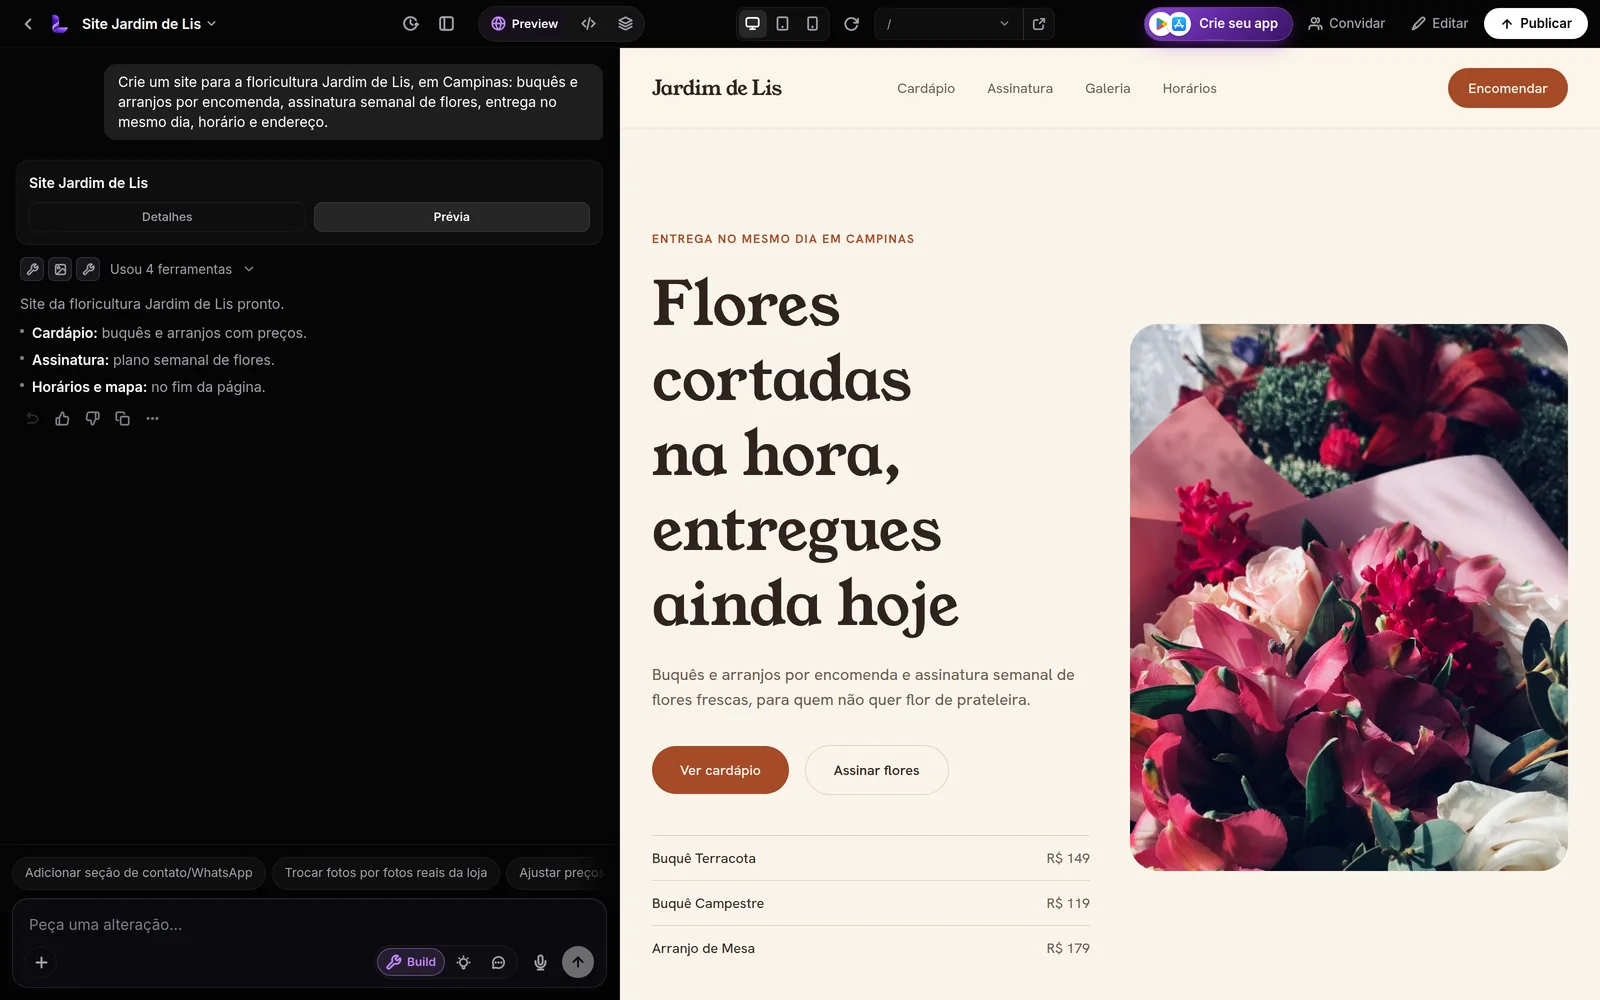Viewport: 1600px width, 1000px height.
Task: Give a thumbs down to the response
Action: coord(92,418)
